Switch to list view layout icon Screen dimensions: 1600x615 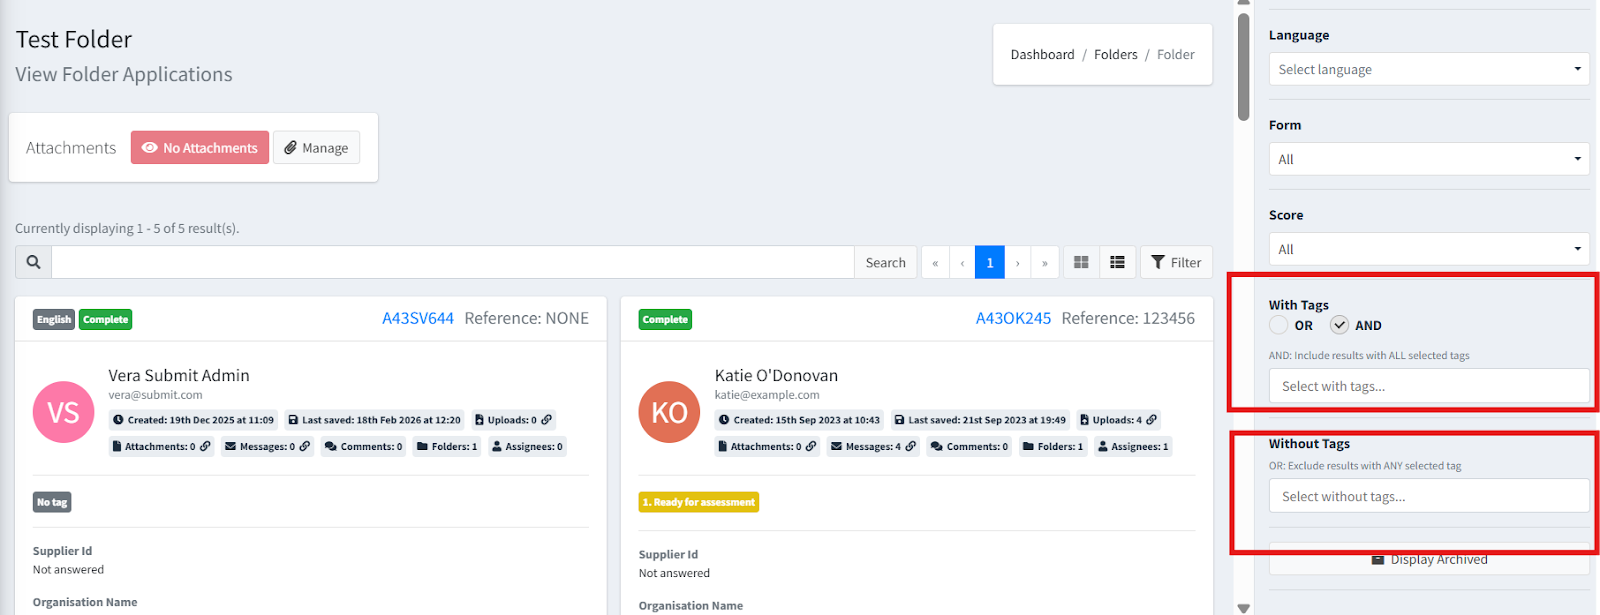click(1117, 262)
